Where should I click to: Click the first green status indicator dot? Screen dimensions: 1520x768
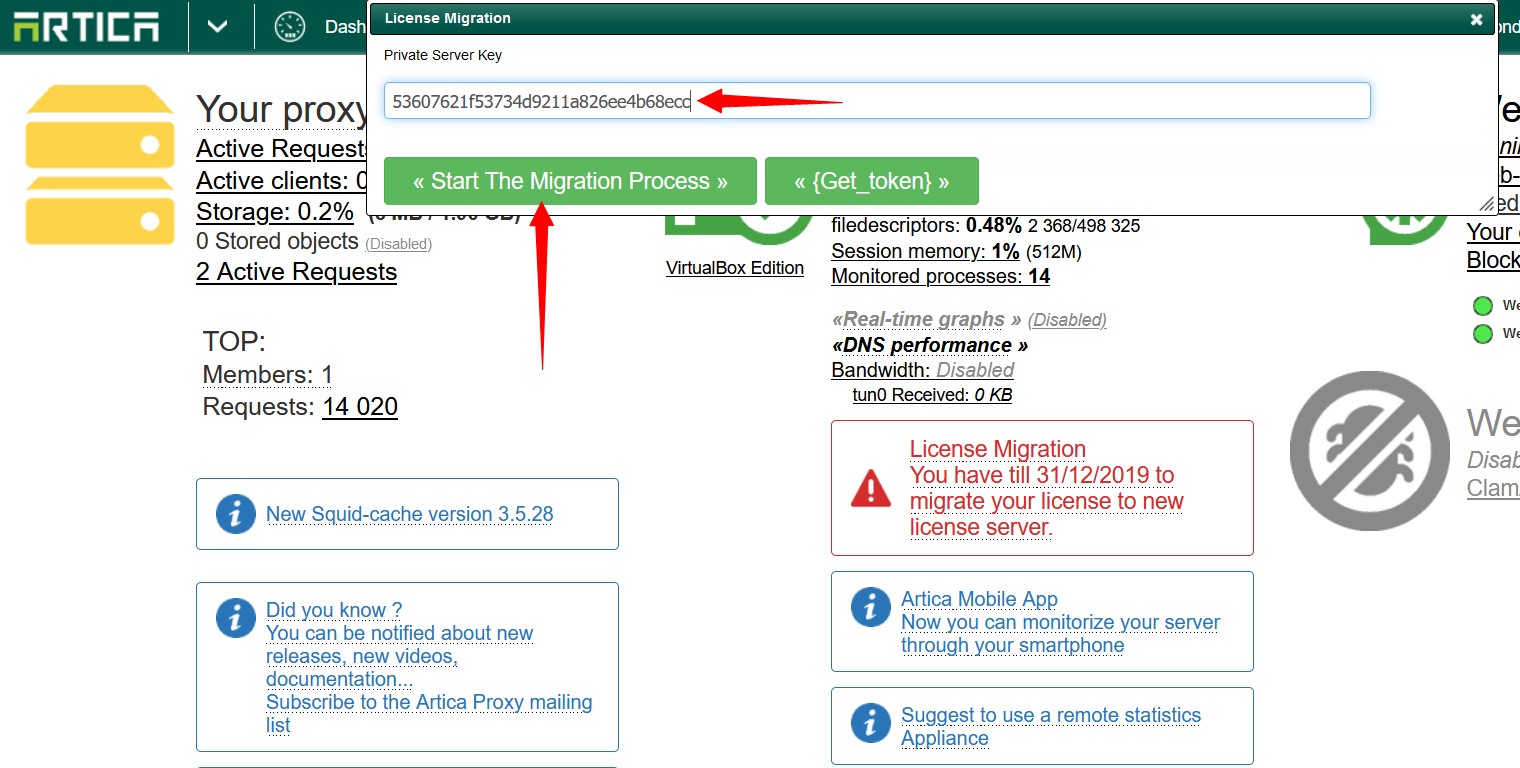click(1483, 305)
